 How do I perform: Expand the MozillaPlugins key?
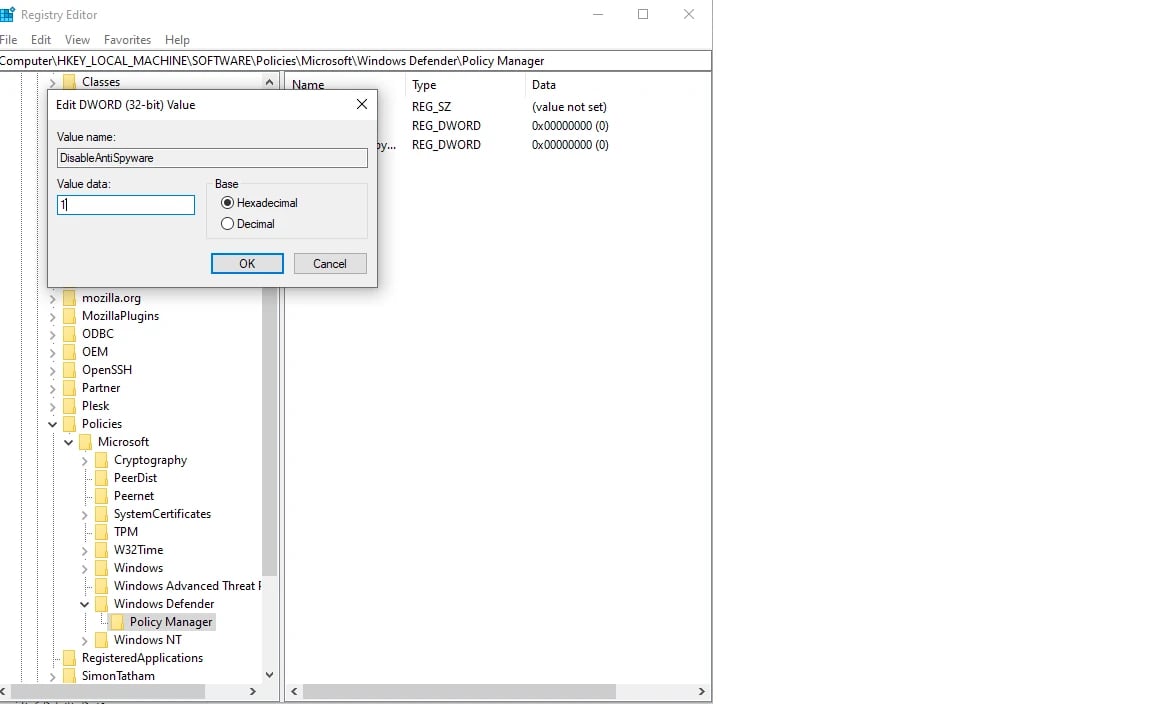(x=52, y=317)
